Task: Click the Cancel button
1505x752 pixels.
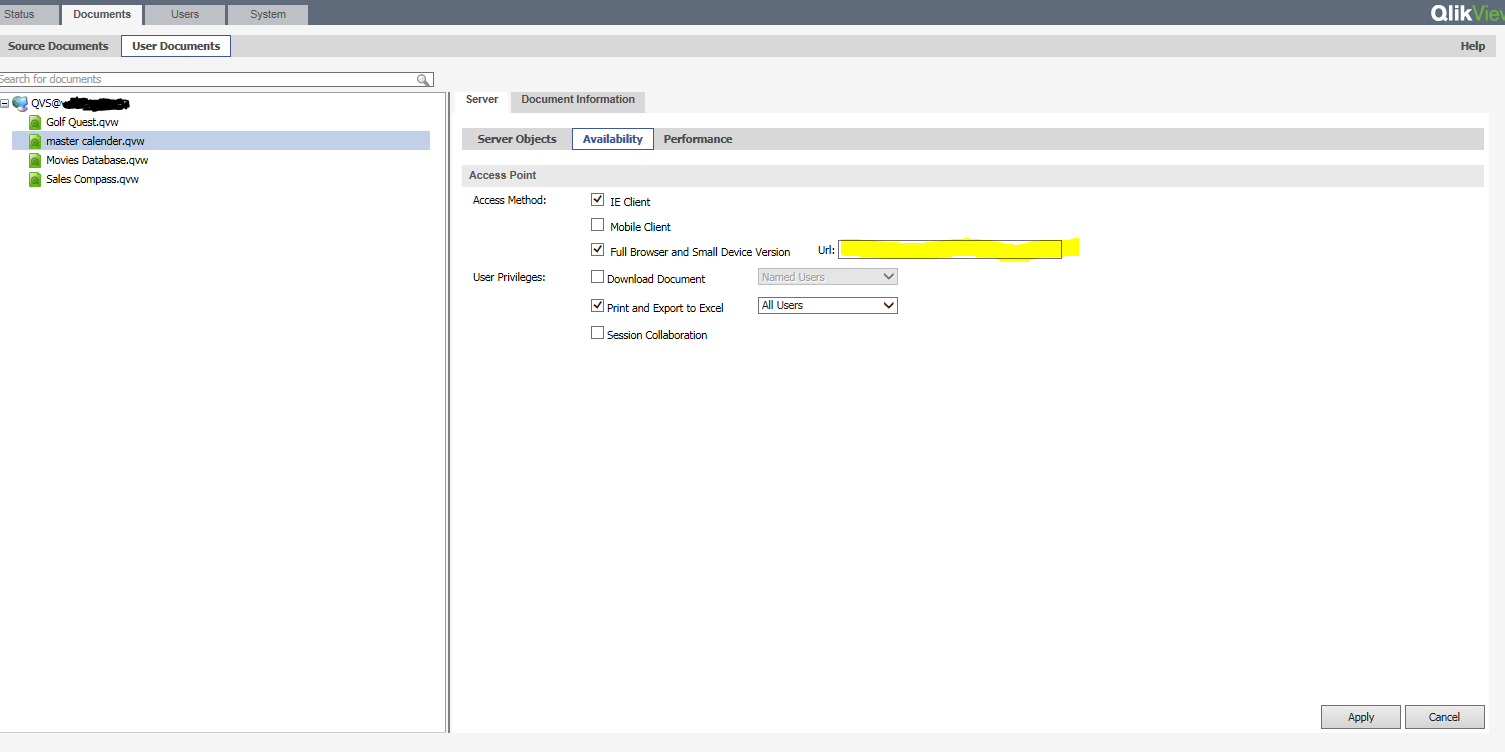Action: tap(1444, 717)
